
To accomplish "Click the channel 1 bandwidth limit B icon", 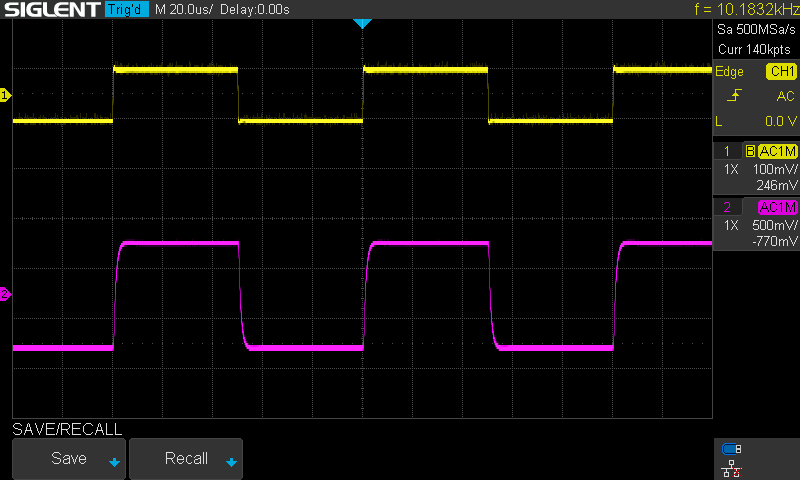I will (x=750, y=151).
